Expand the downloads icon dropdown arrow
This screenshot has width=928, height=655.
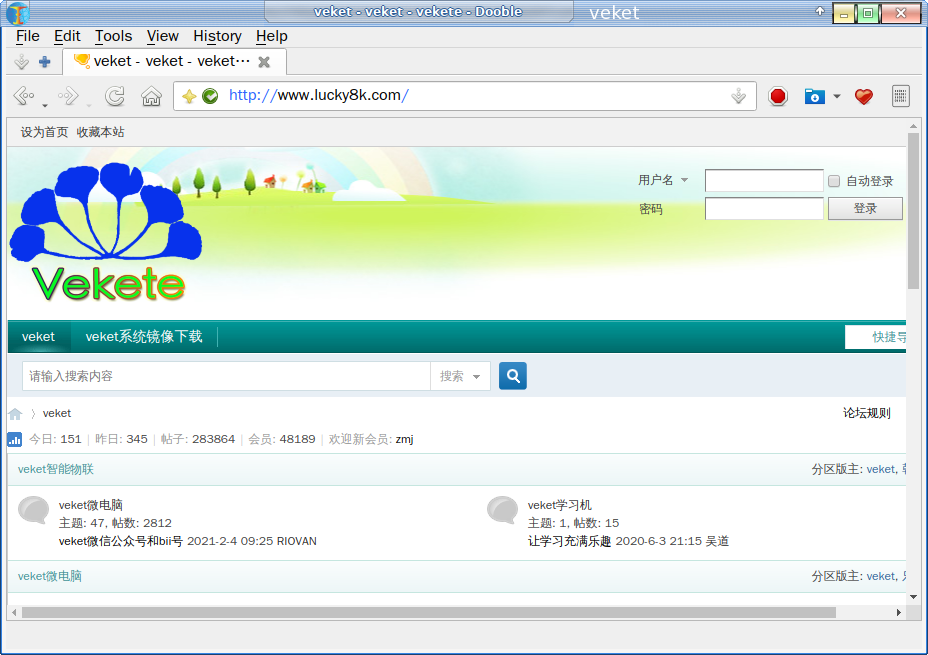coord(837,96)
